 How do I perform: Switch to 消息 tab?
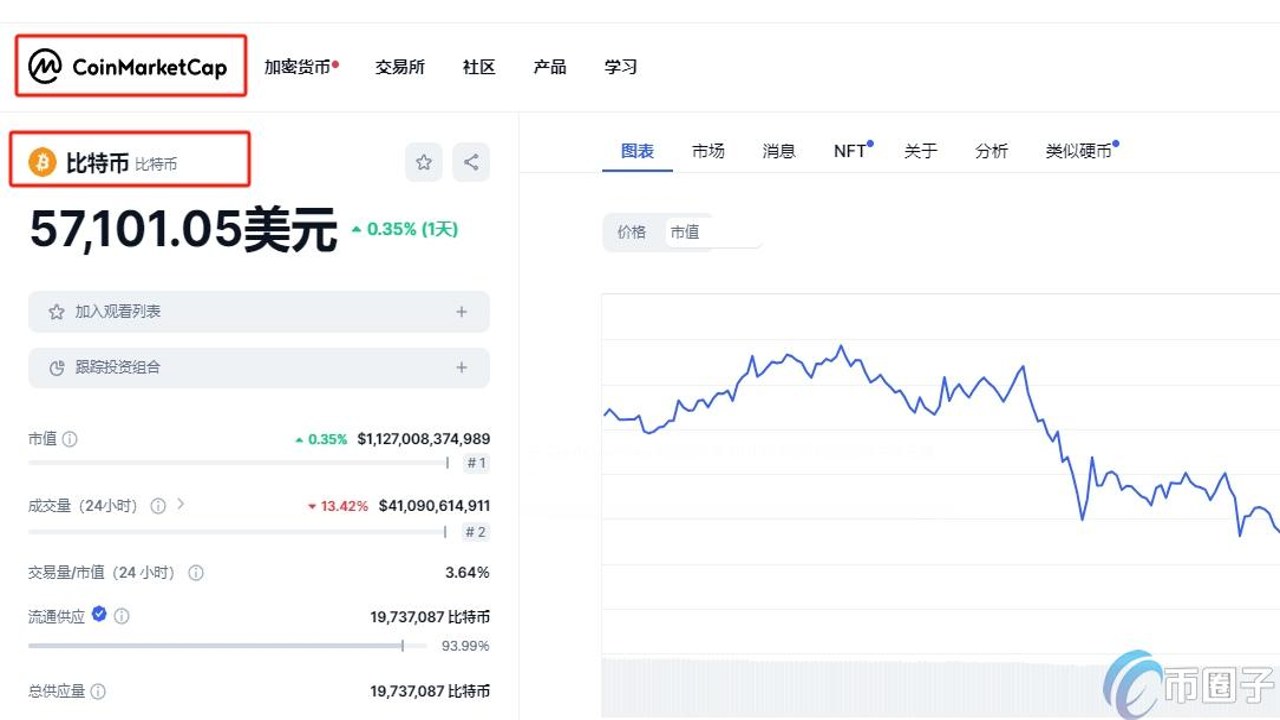[x=779, y=151]
